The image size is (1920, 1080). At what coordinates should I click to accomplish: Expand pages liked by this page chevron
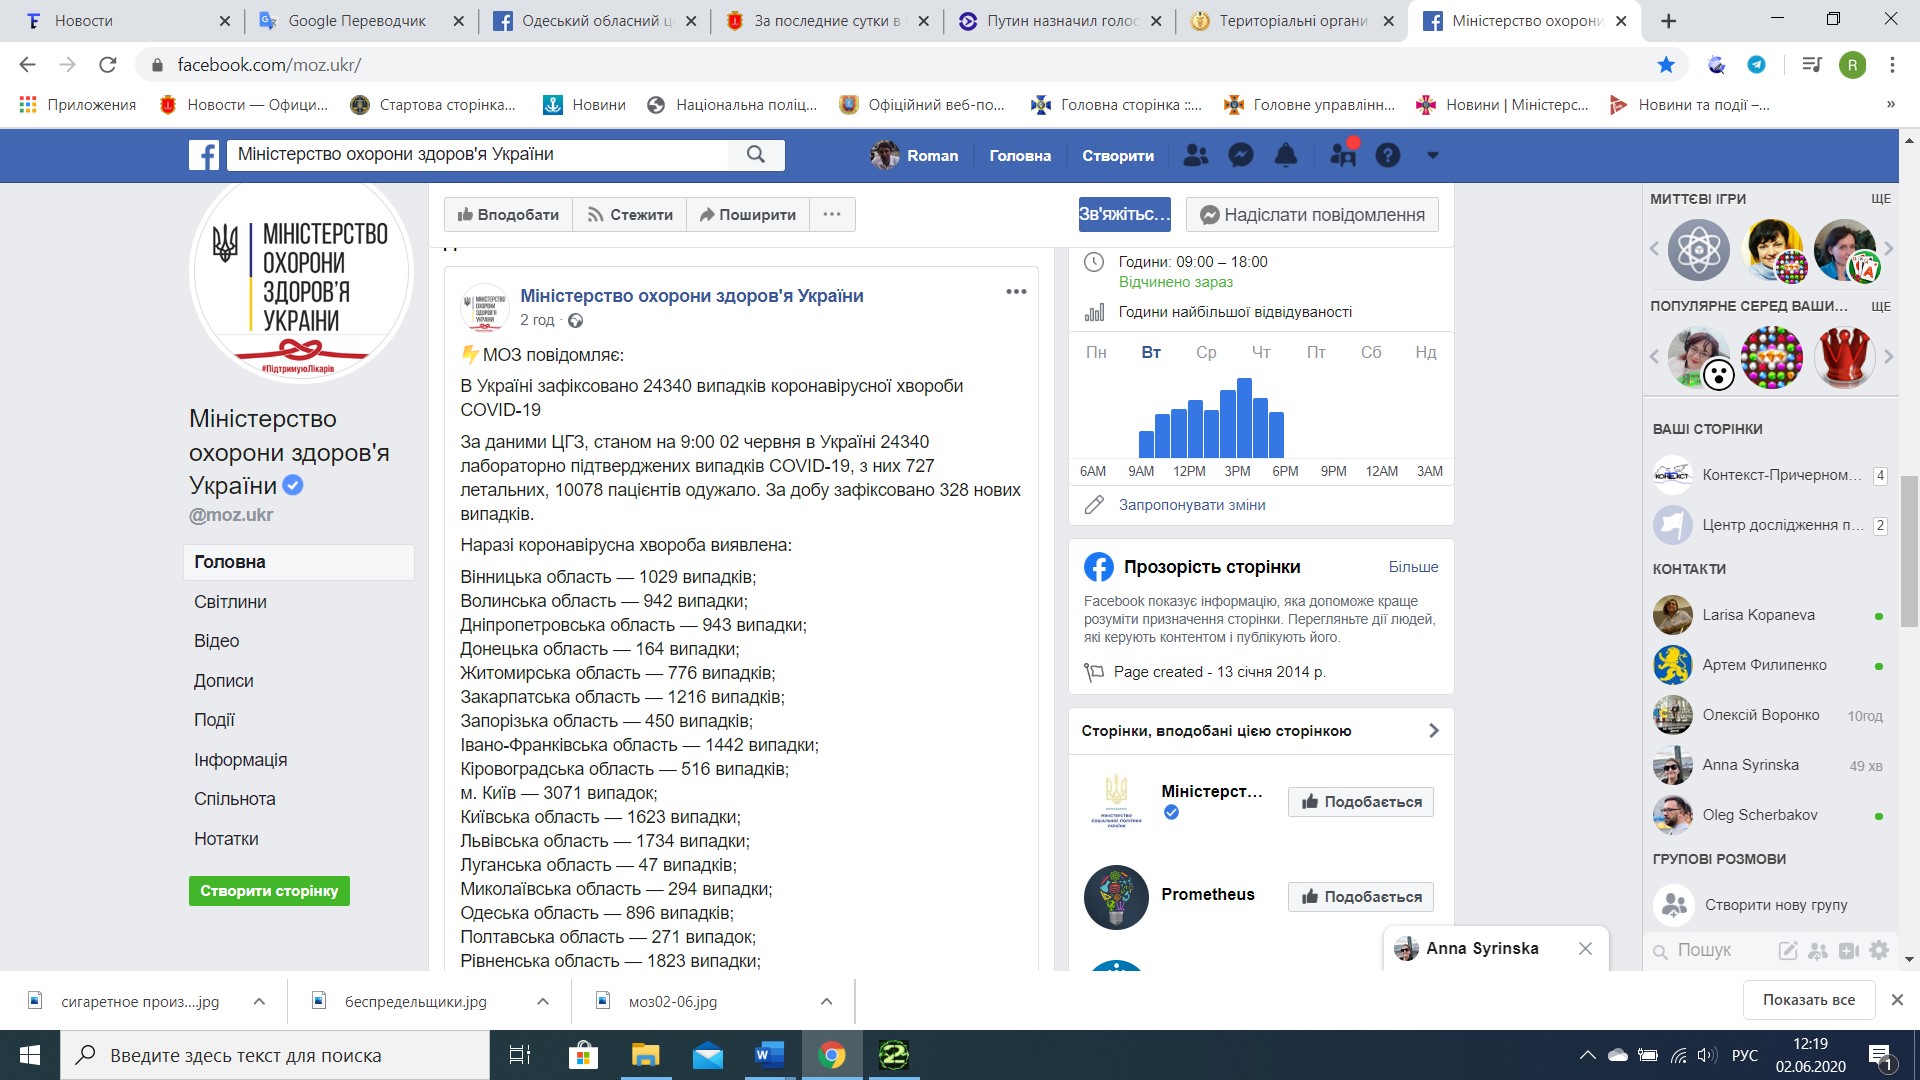[x=1433, y=731]
